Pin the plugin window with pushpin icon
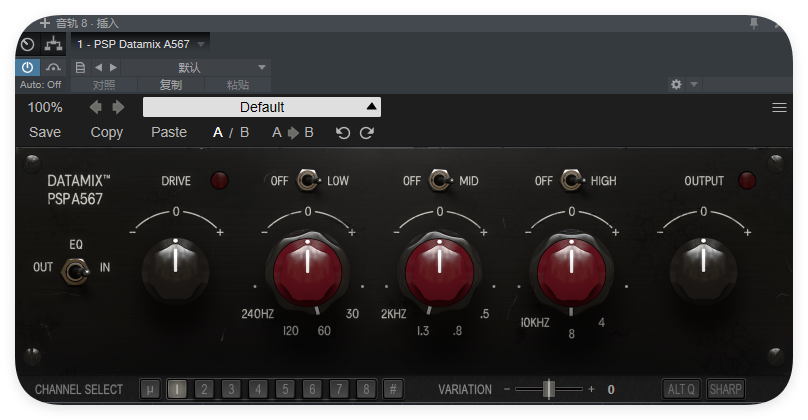 (x=754, y=23)
